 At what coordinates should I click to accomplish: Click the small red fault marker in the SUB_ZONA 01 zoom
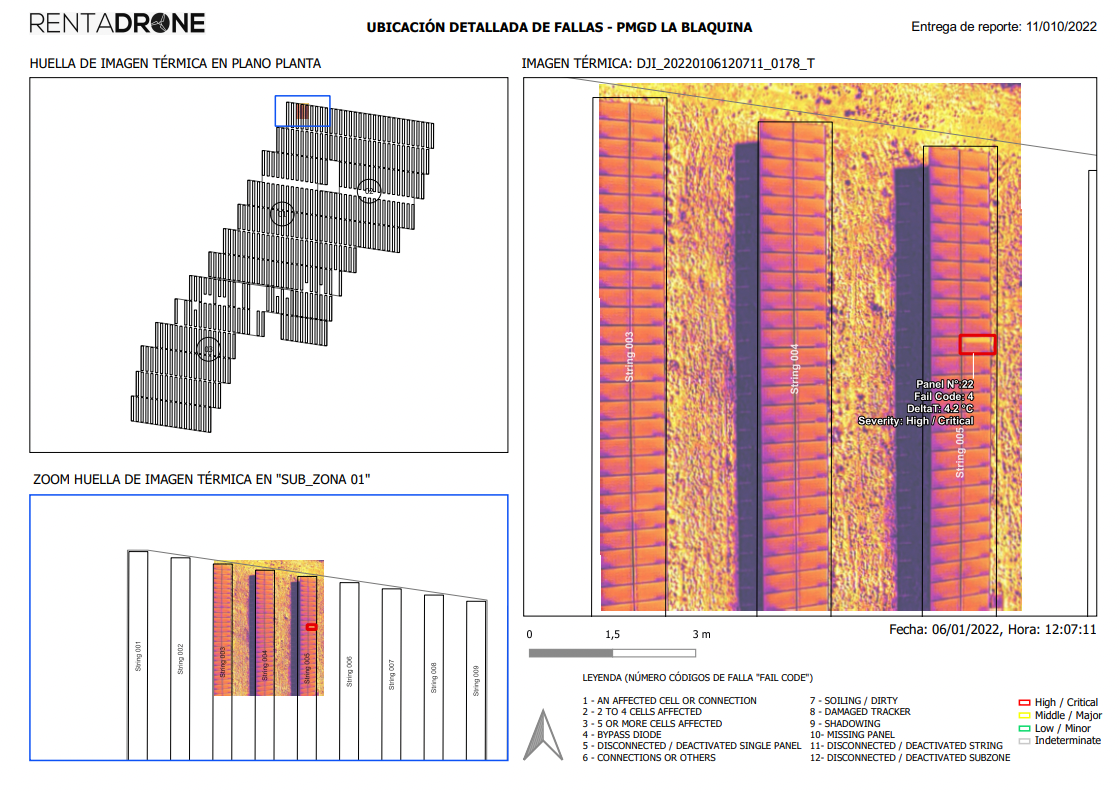pyautogui.click(x=311, y=627)
